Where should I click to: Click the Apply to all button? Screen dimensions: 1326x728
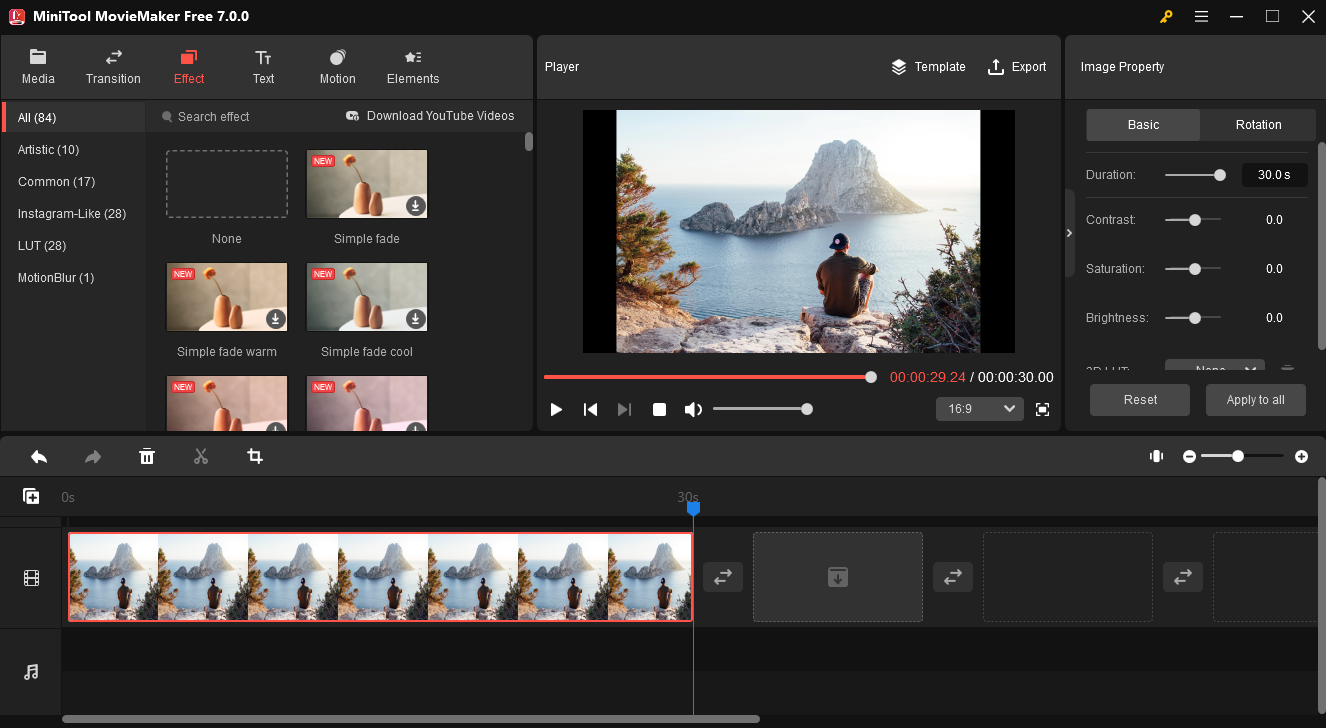1255,400
